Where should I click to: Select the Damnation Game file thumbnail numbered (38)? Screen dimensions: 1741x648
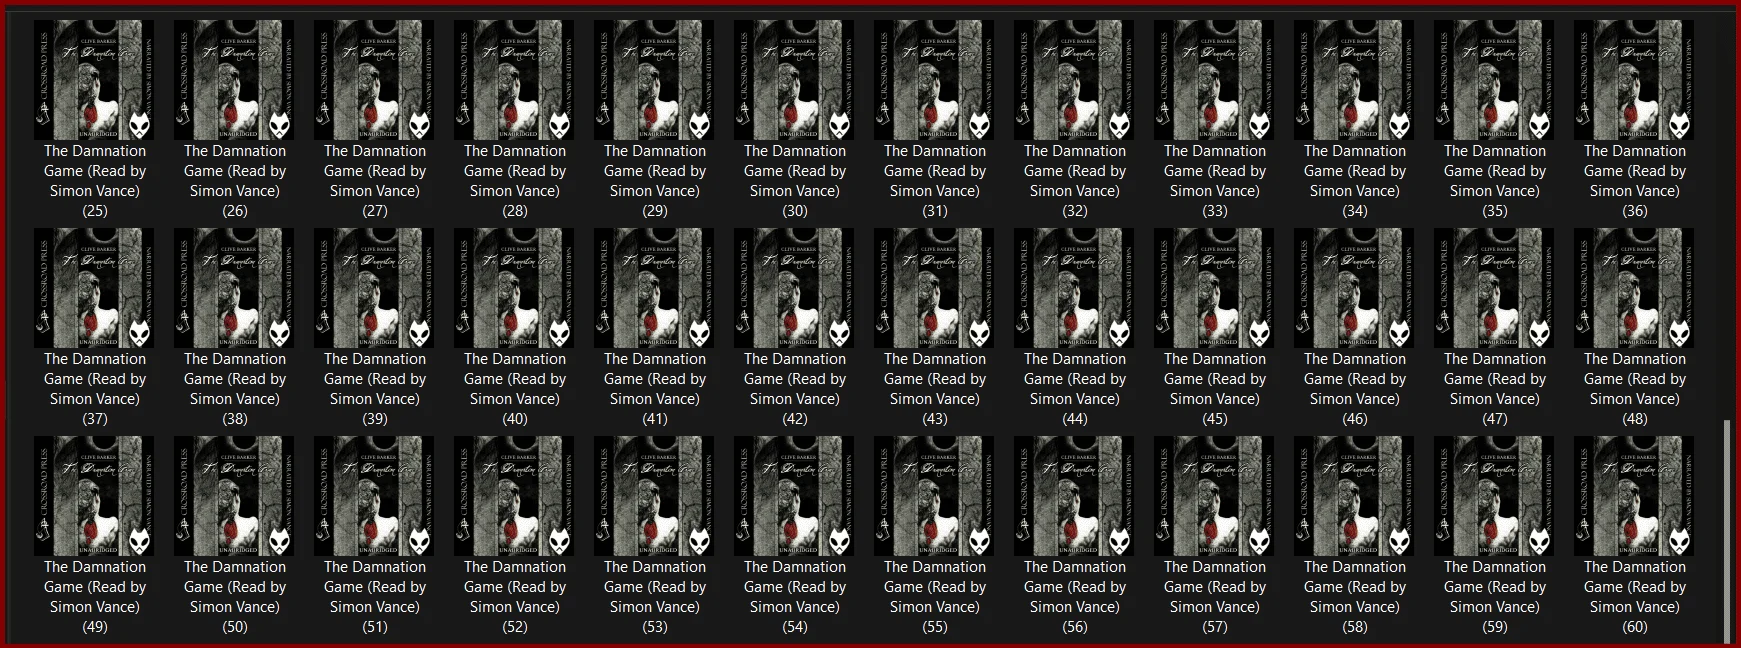click(x=235, y=288)
